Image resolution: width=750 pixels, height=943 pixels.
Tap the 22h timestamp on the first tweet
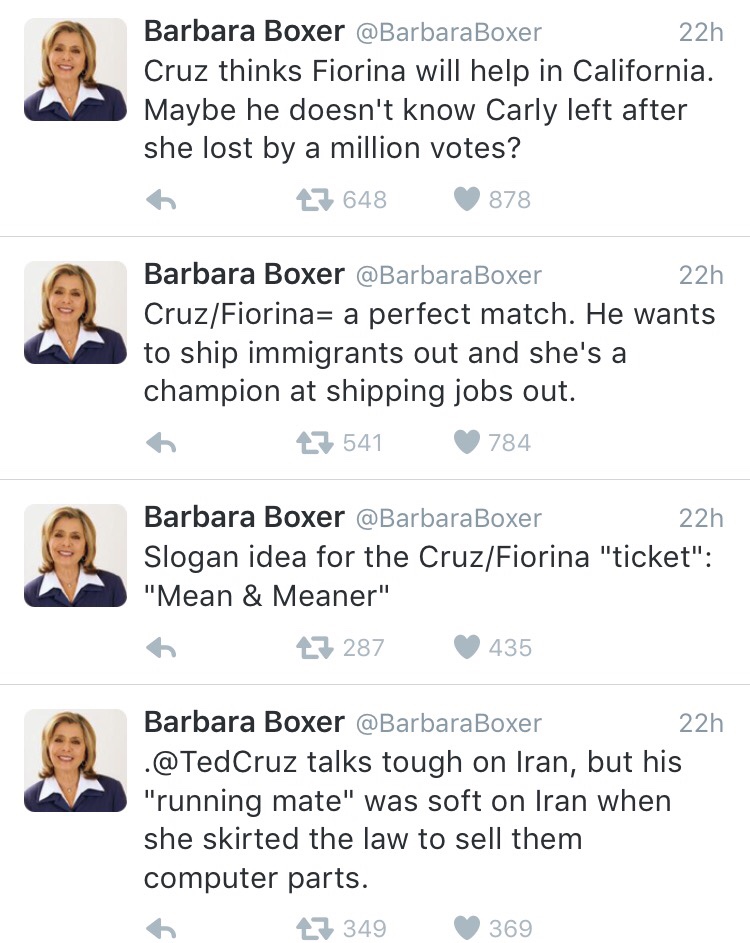point(700,32)
